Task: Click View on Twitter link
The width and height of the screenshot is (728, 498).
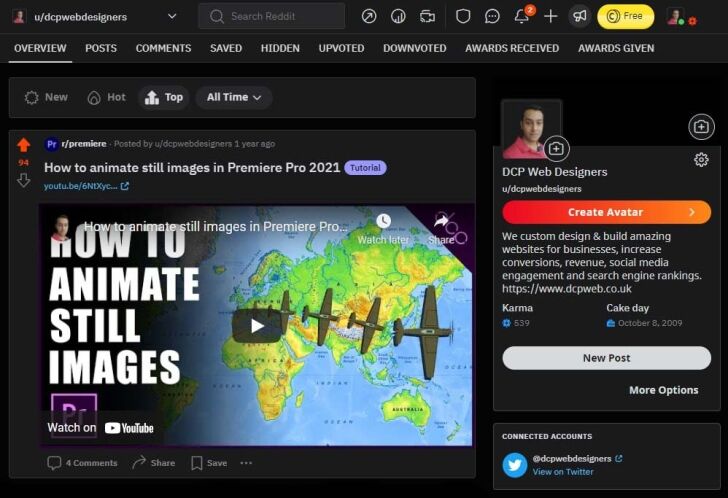Action: point(563,472)
